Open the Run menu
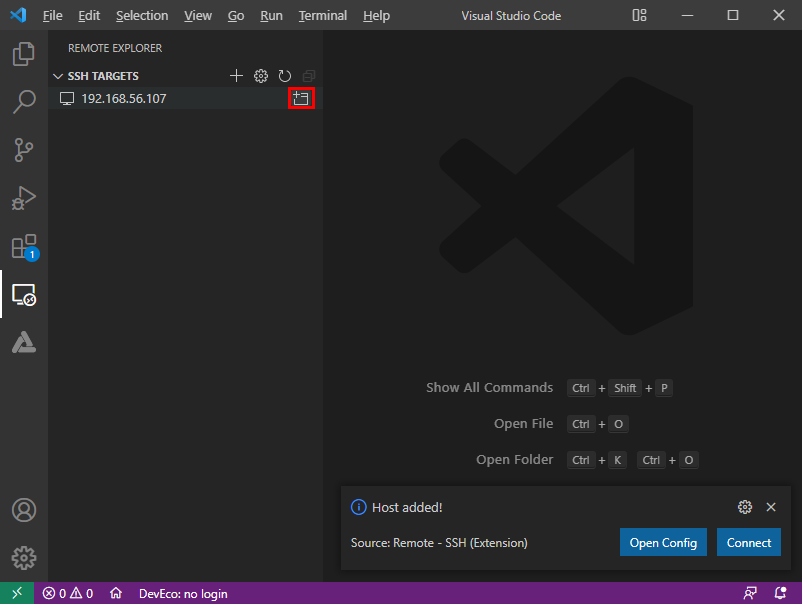Screen dimensions: 802x604 (x=271, y=16)
